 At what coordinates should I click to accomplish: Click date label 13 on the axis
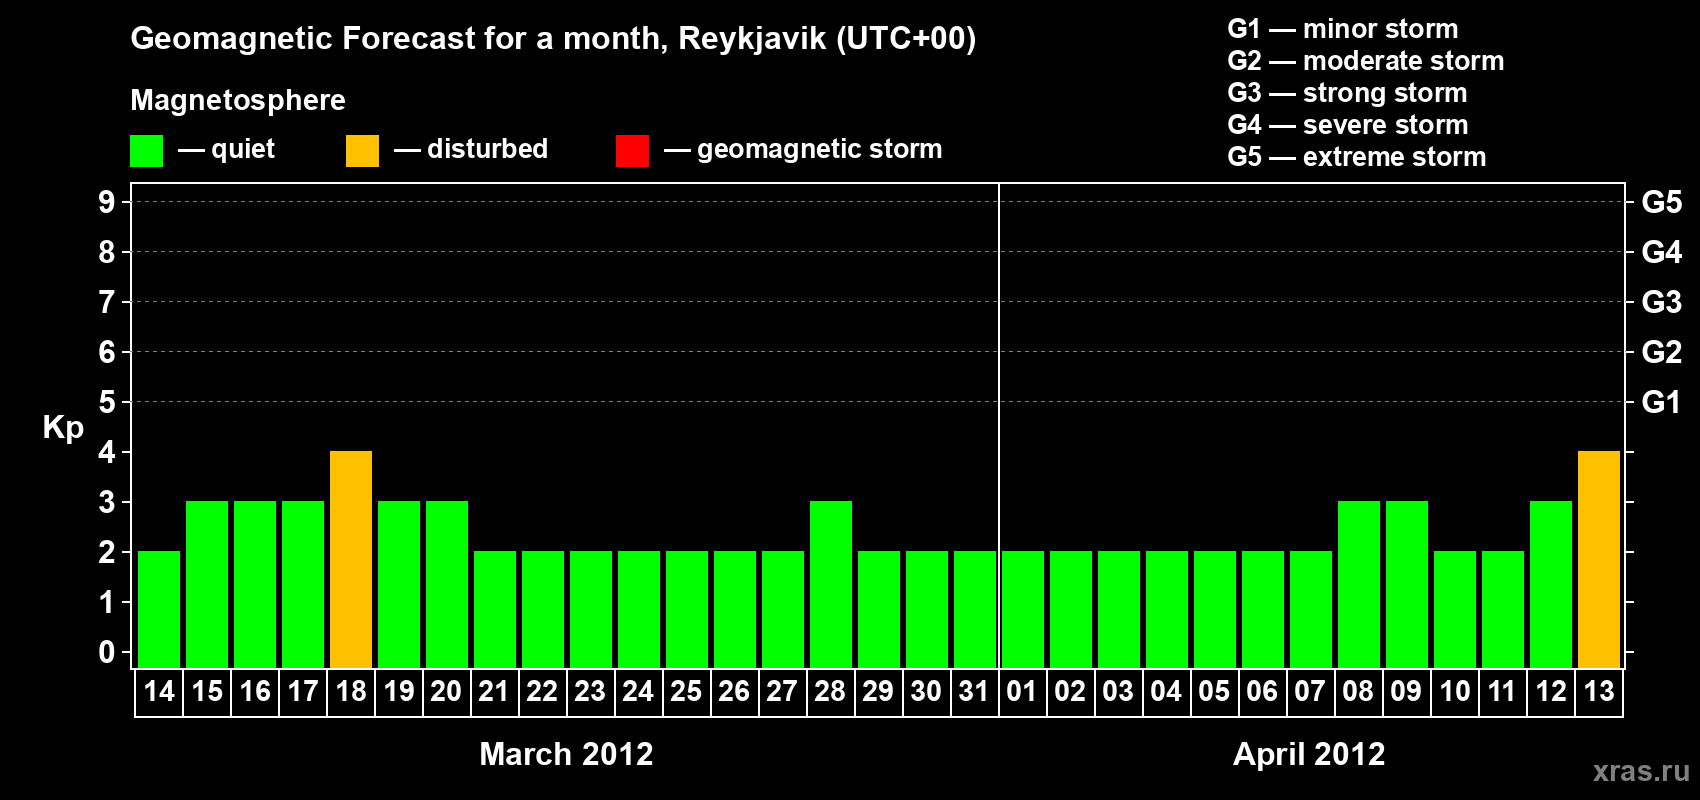1599,691
